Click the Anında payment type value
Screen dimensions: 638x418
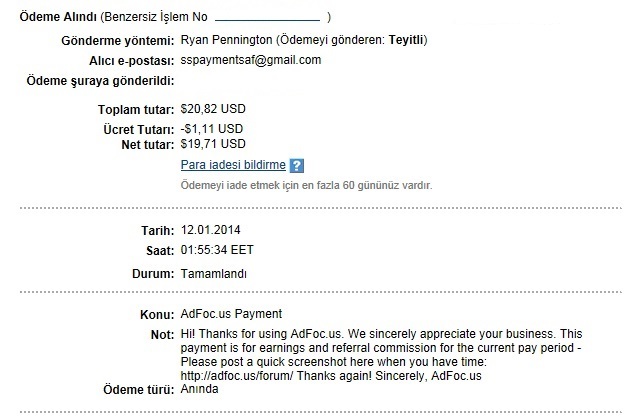click(199, 389)
